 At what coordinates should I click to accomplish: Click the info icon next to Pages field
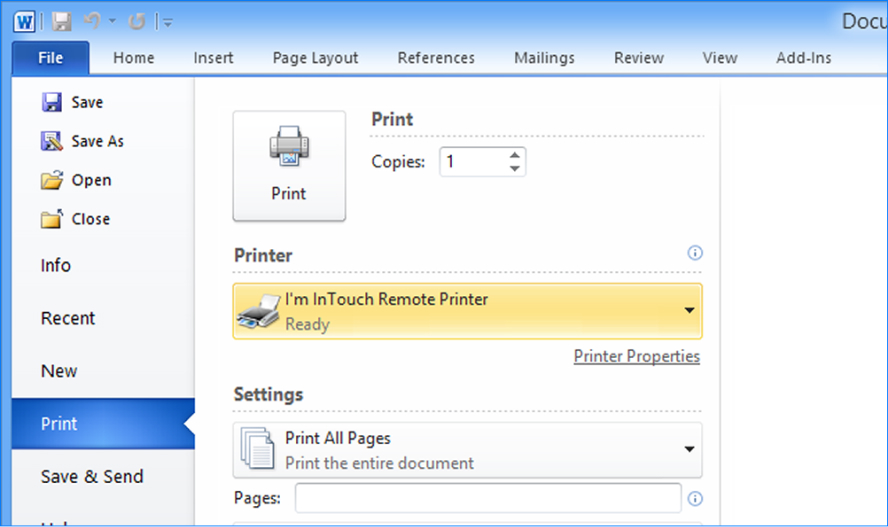click(x=696, y=498)
